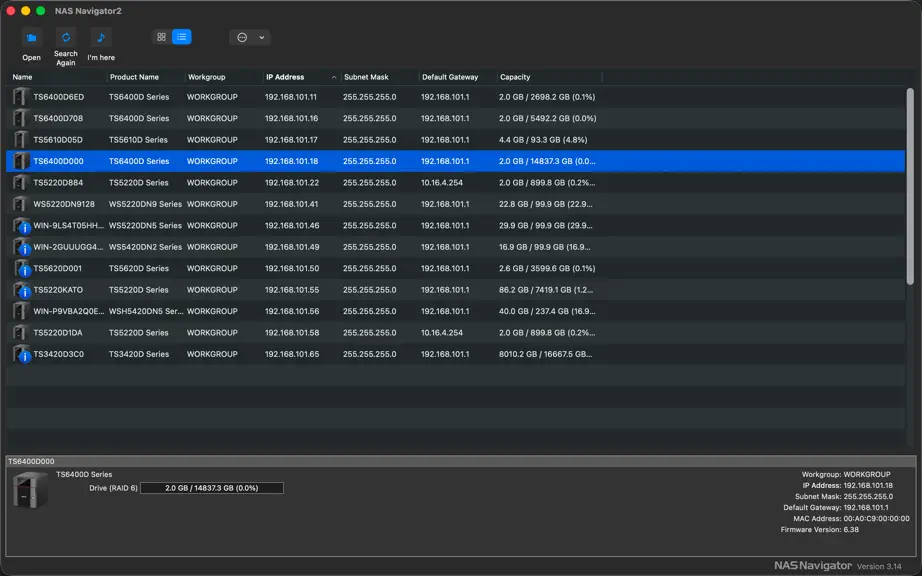Click the TS3420D Series product name
Image resolution: width=922 pixels, height=576 pixels.
139,354
